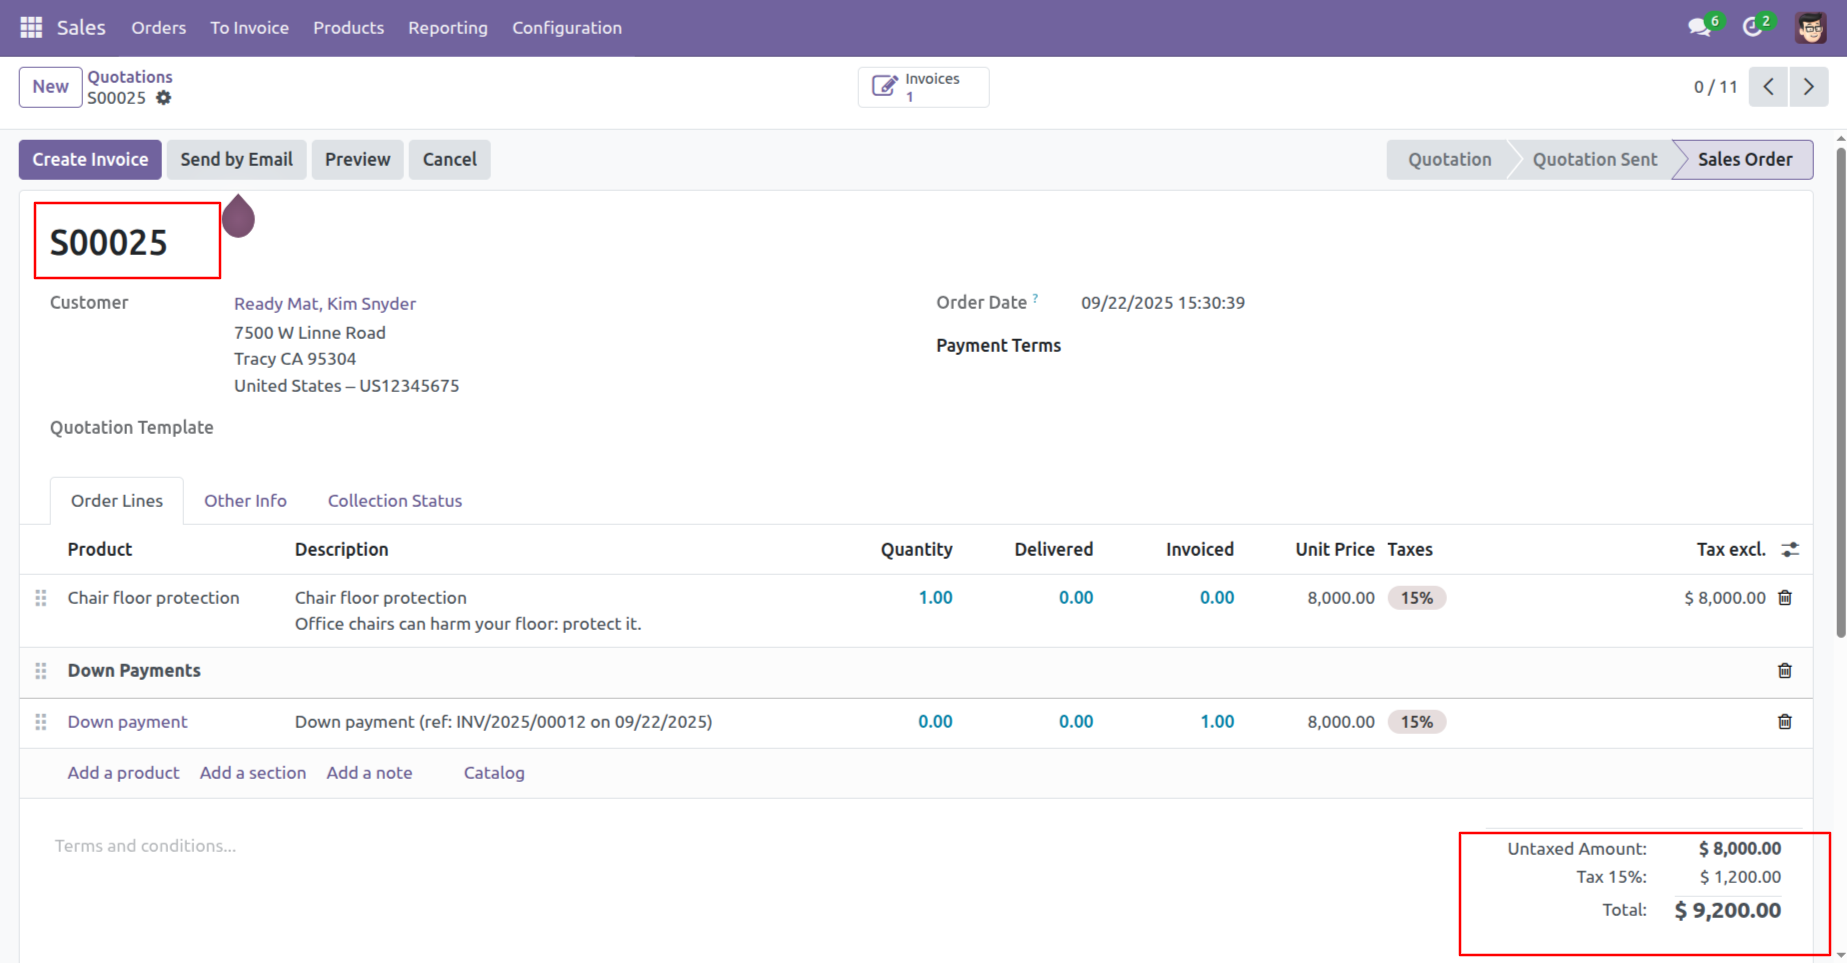Delete the Down payment order line
Image resolution: width=1847 pixels, height=963 pixels.
[1785, 722]
